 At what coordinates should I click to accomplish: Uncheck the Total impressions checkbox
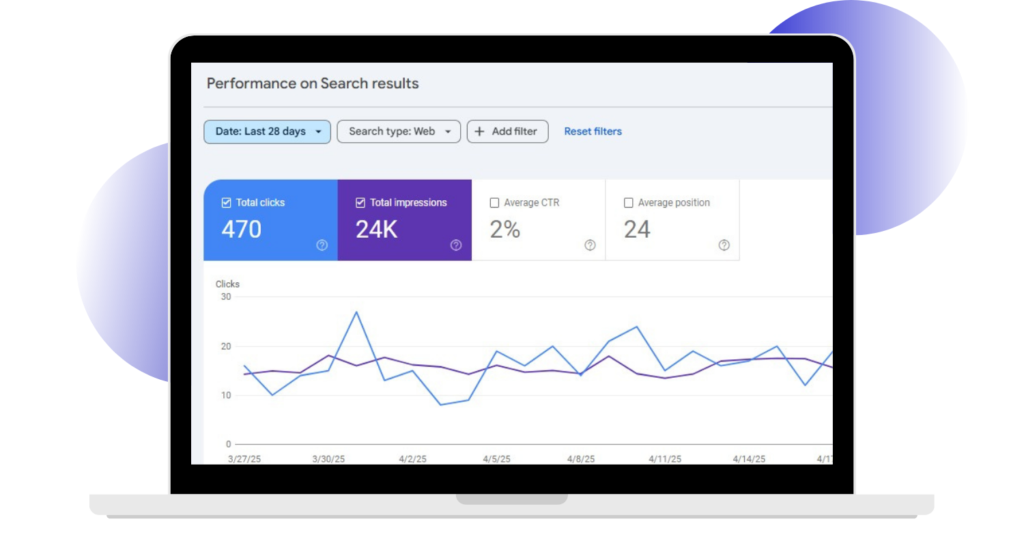coord(360,203)
